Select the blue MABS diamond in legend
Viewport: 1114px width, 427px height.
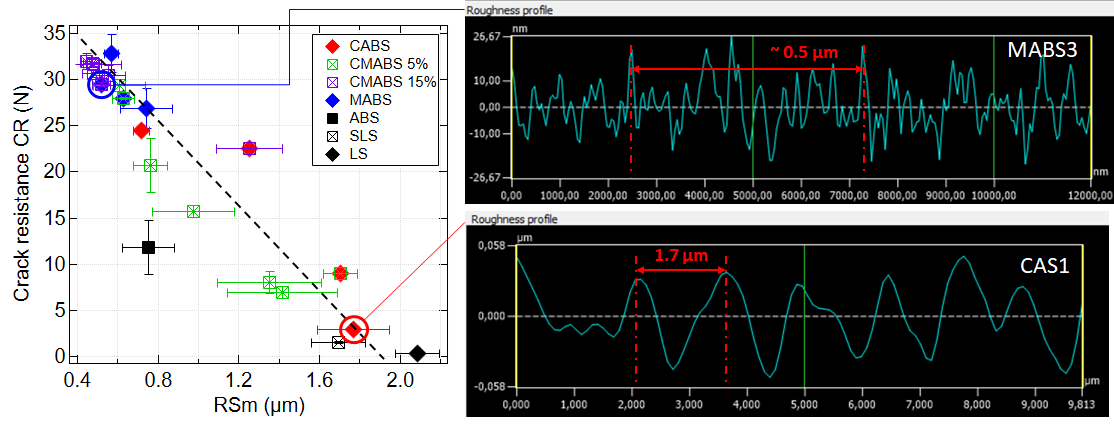(x=331, y=100)
